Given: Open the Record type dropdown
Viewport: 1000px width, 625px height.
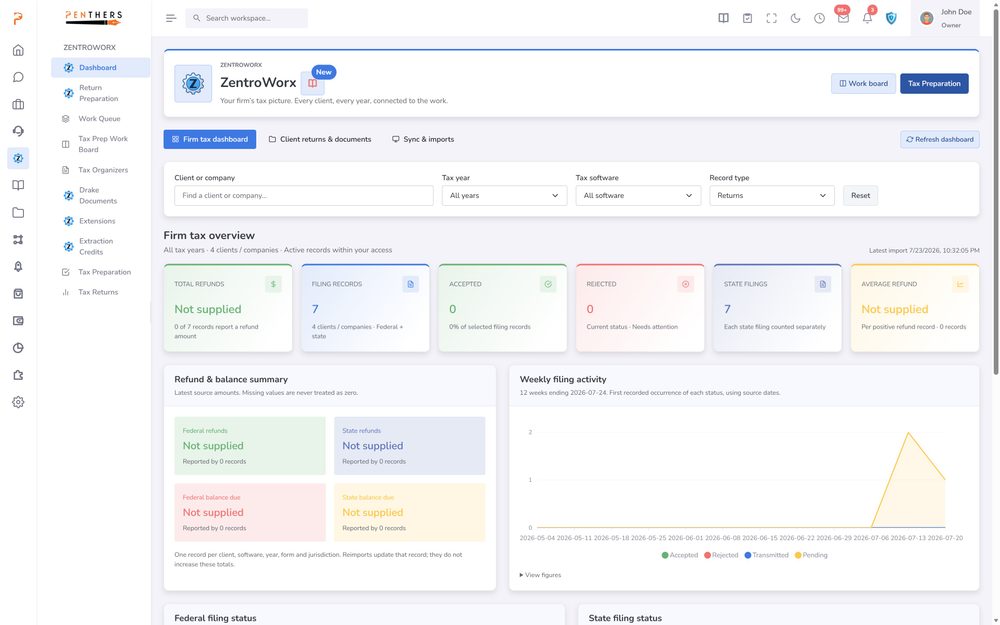Looking at the screenshot, I should point(772,196).
